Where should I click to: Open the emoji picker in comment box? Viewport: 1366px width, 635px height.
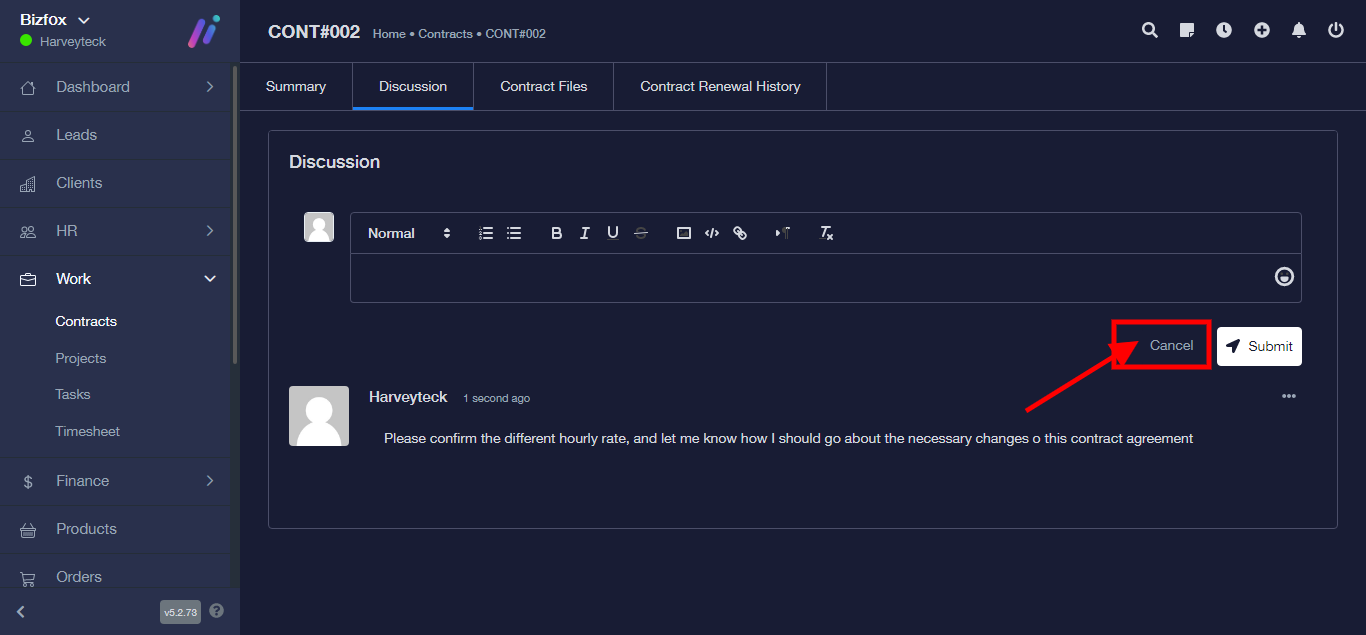click(1284, 277)
